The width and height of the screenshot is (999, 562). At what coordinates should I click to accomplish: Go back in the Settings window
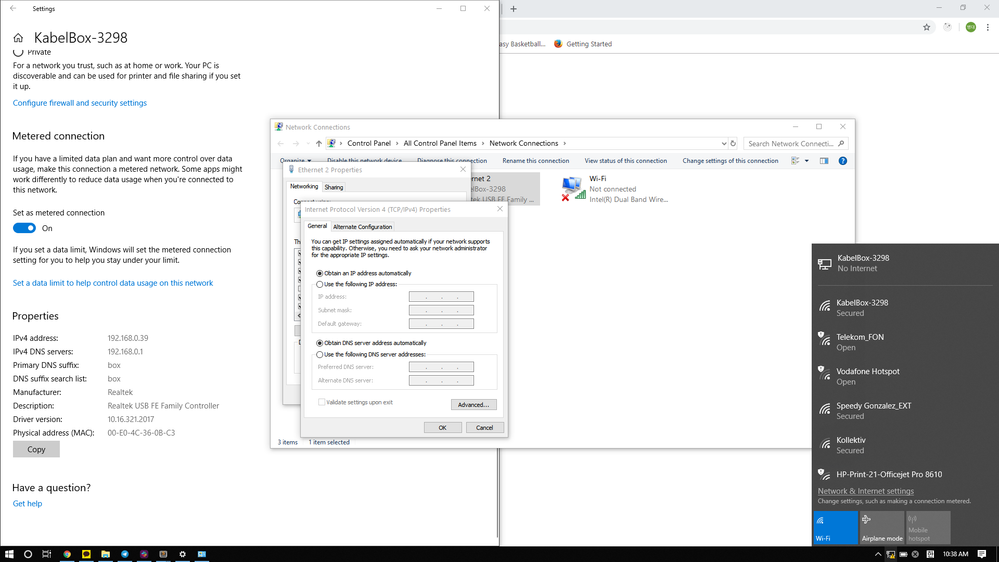coord(13,8)
